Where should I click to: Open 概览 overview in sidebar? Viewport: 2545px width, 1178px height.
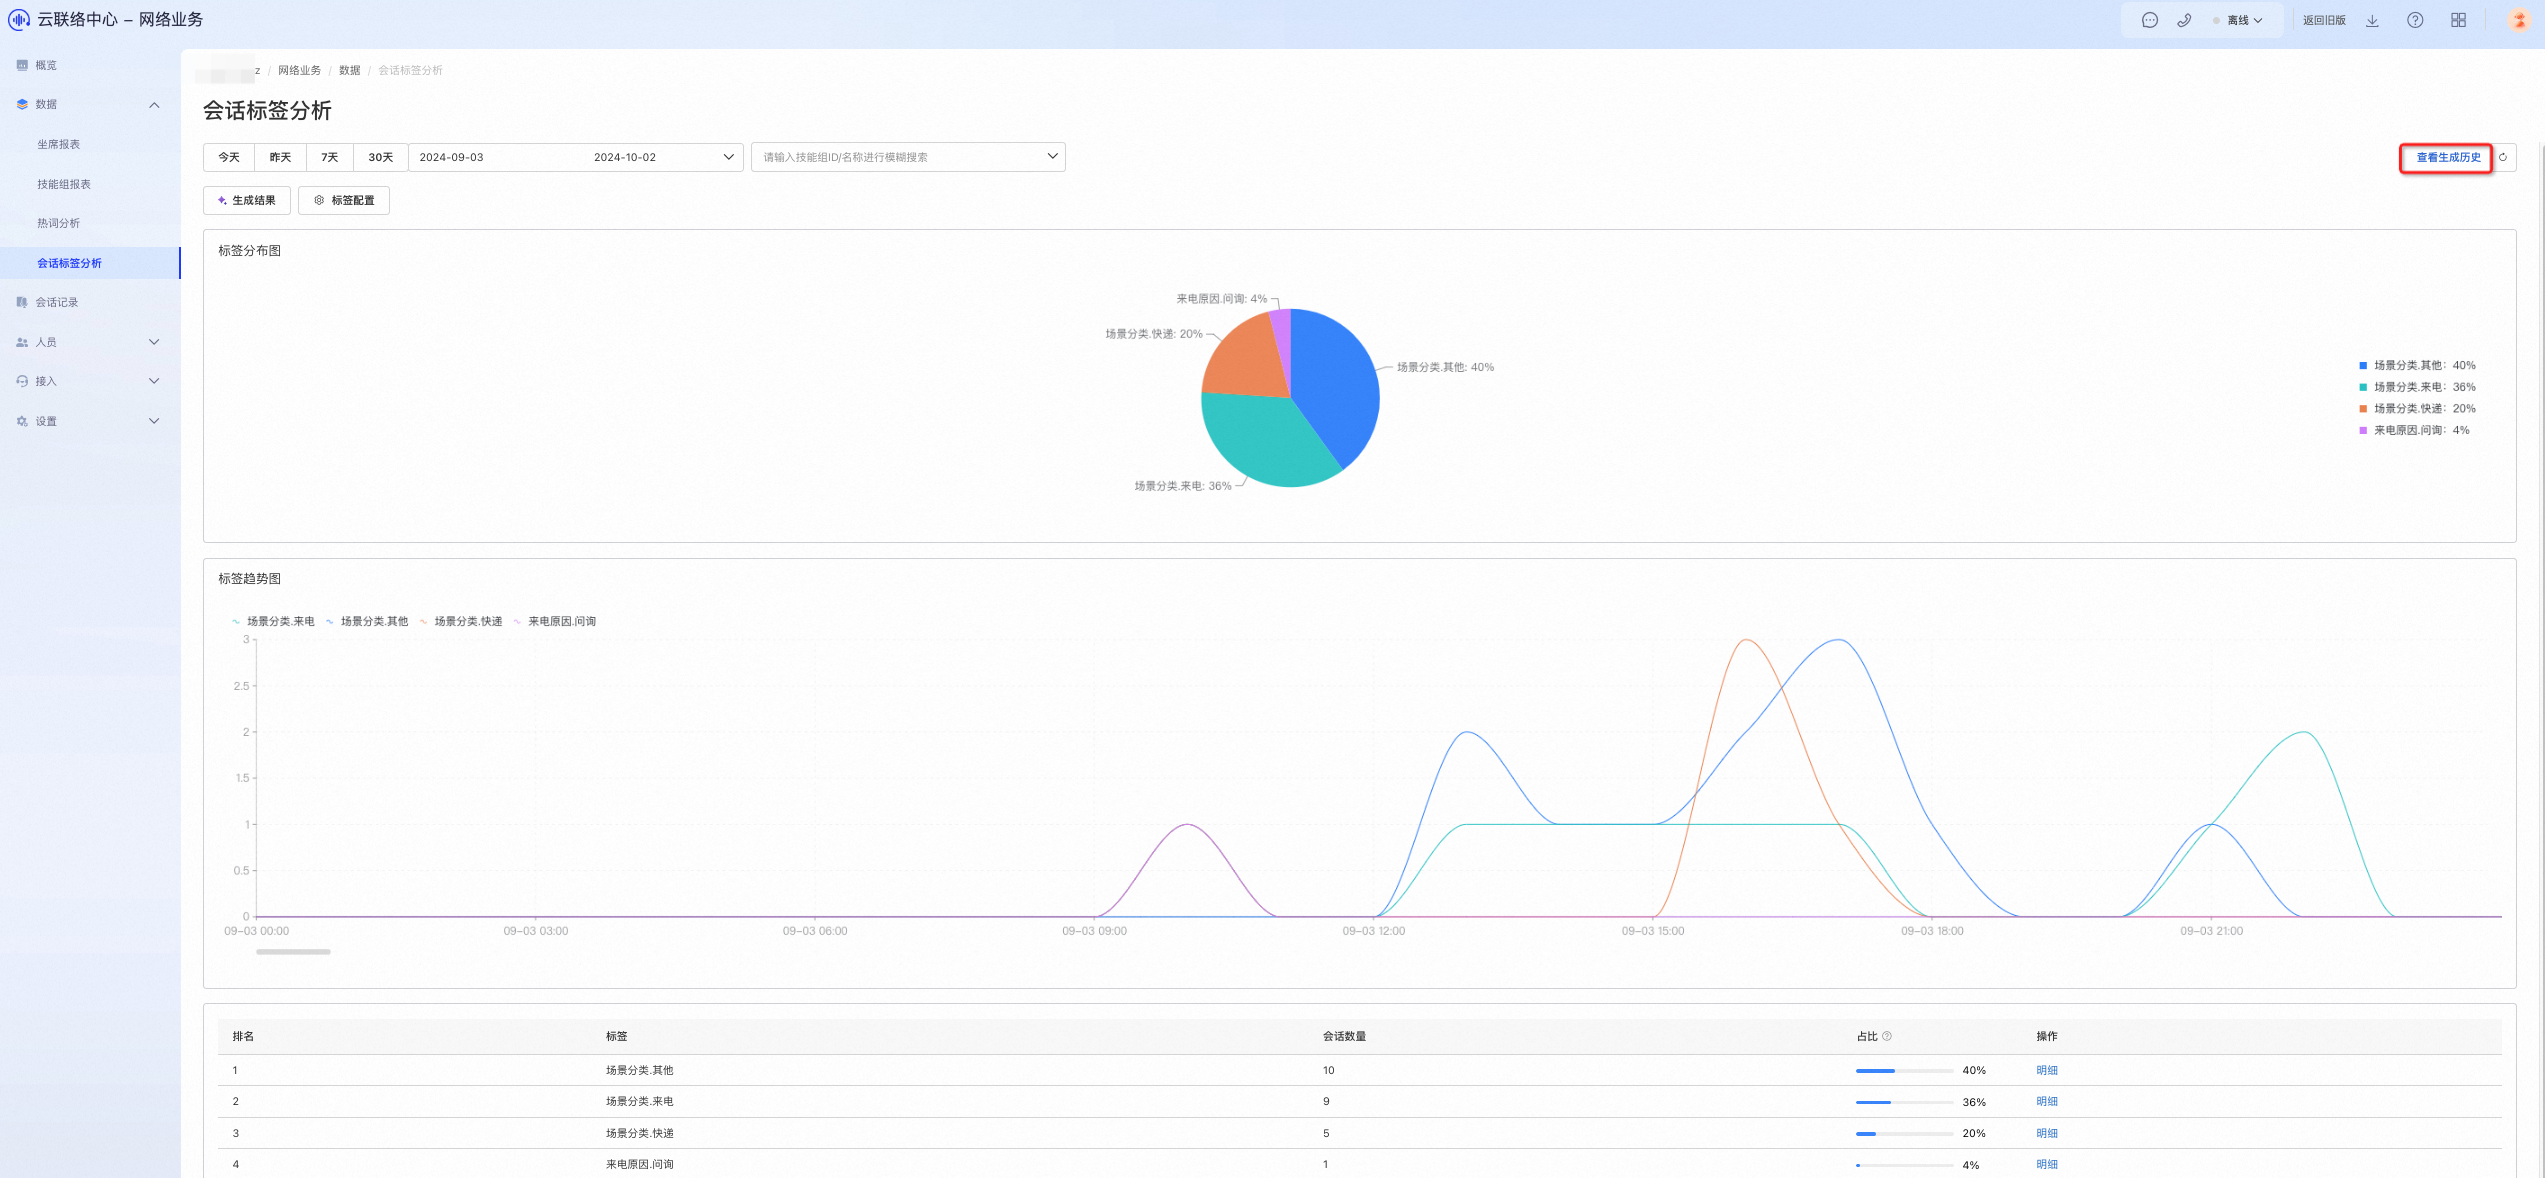tap(46, 65)
